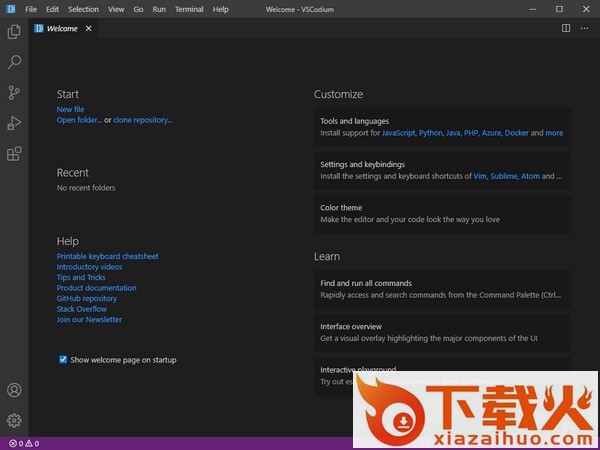Open the Color theme card

[442, 214]
